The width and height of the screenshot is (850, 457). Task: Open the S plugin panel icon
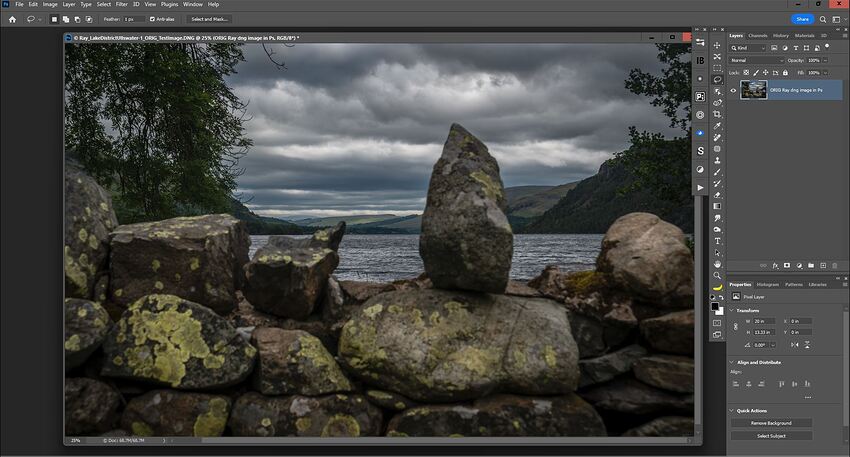700,151
